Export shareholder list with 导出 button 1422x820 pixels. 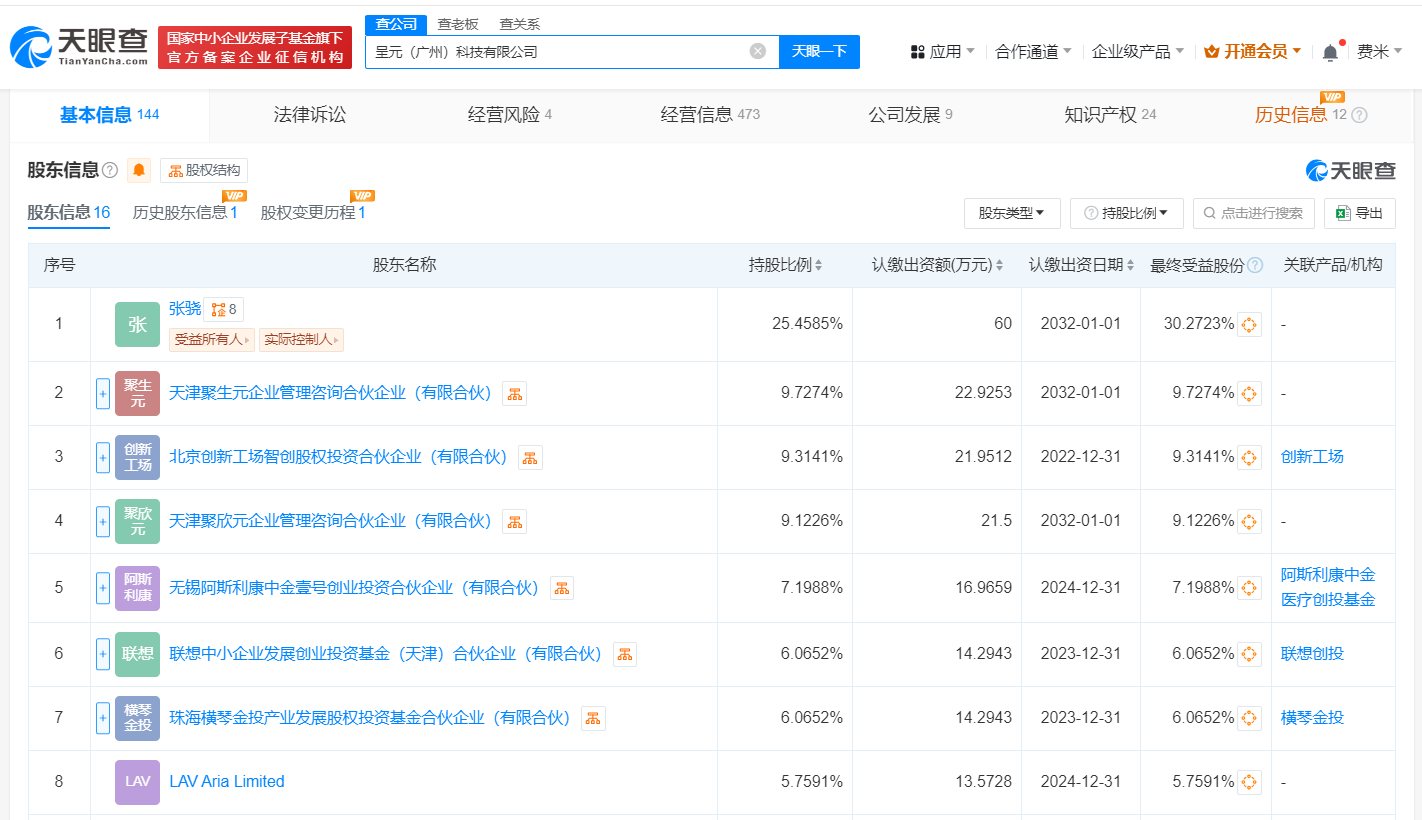(x=1359, y=213)
